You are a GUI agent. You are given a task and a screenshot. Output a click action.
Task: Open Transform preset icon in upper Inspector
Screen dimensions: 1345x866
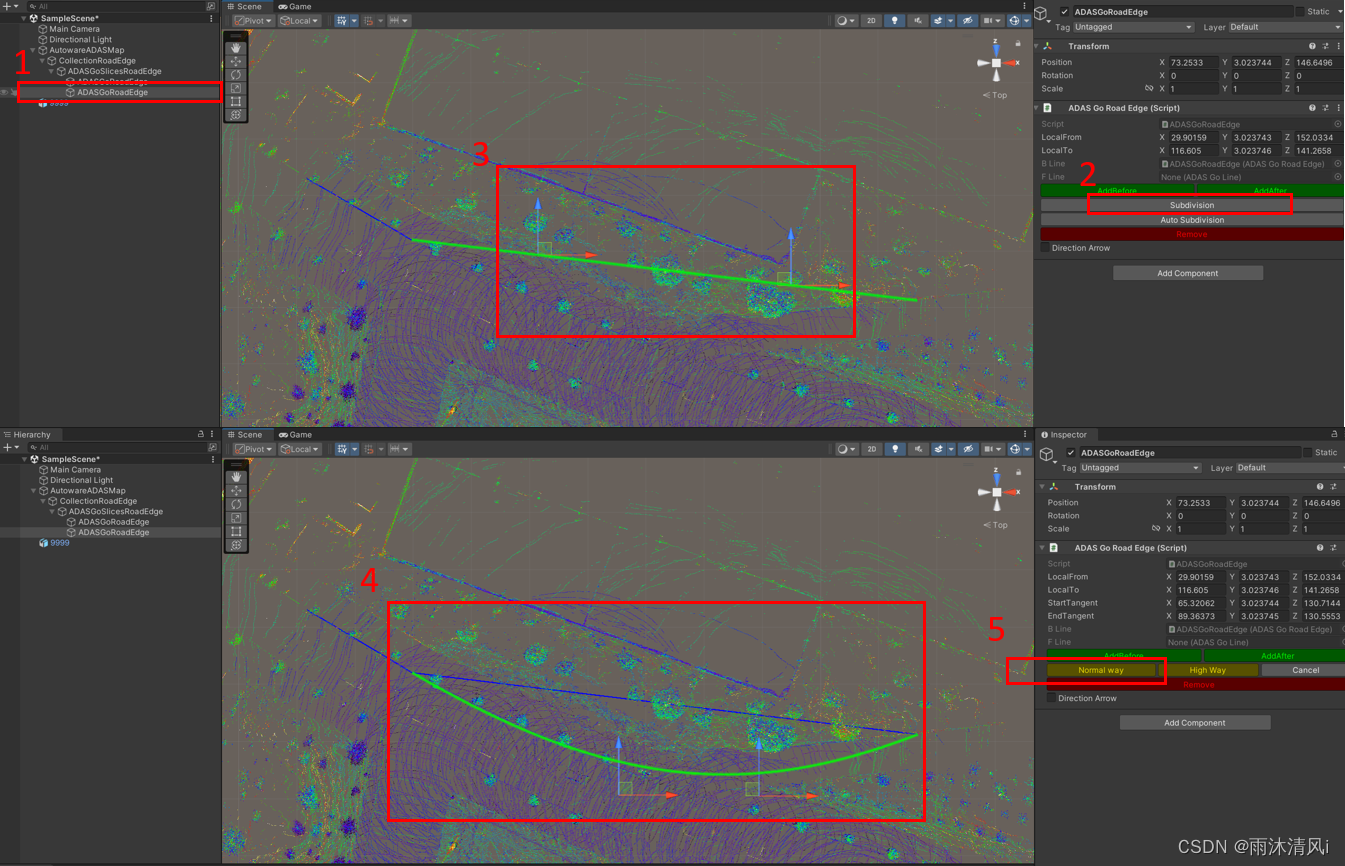point(1325,46)
